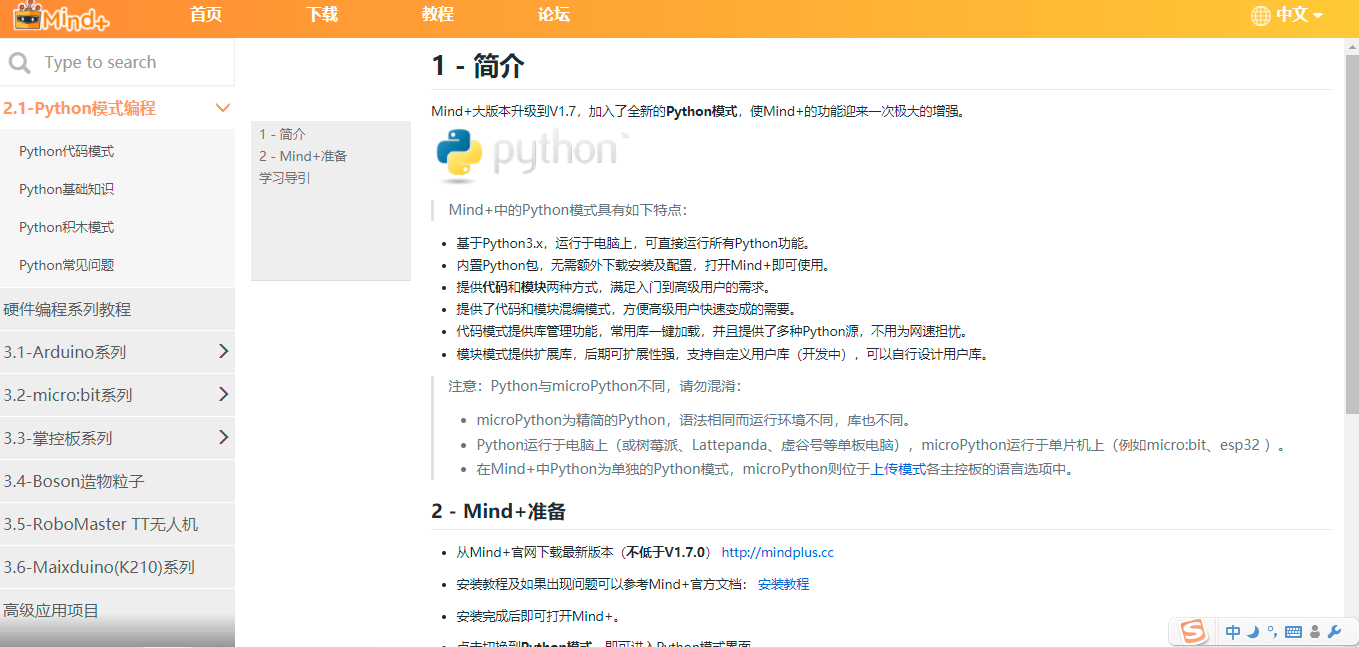Open 3.6-Maixduino(K210)系列 in sidebar
This screenshot has width=1359, height=648.
pos(117,567)
